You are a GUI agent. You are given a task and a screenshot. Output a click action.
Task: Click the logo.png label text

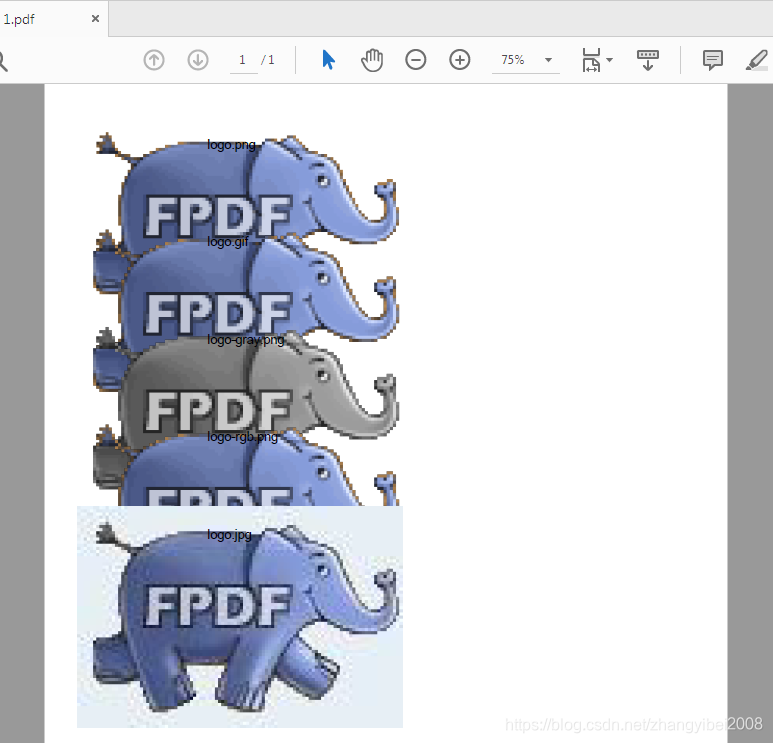[x=231, y=145]
